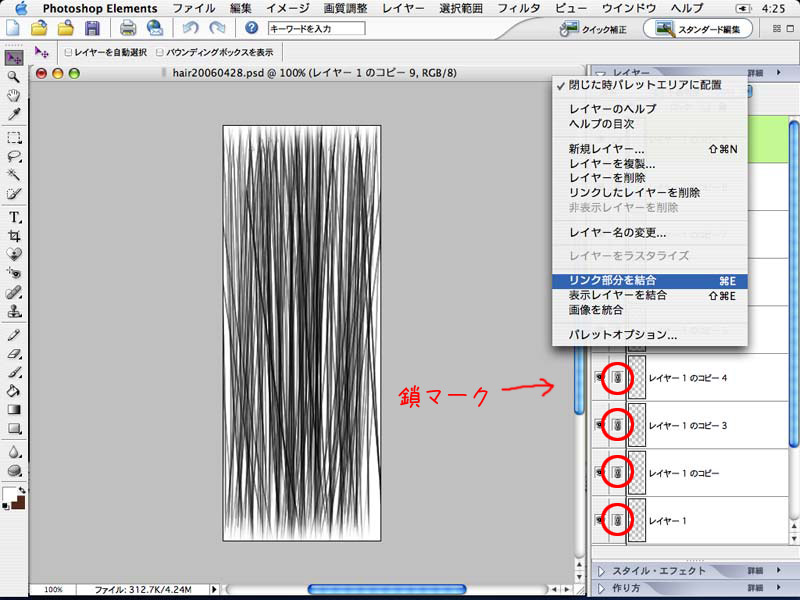The width and height of the screenshot is (800, 600).
Task: Open the フィルタ menu in menu bar
Action: (x=510, y=8)
